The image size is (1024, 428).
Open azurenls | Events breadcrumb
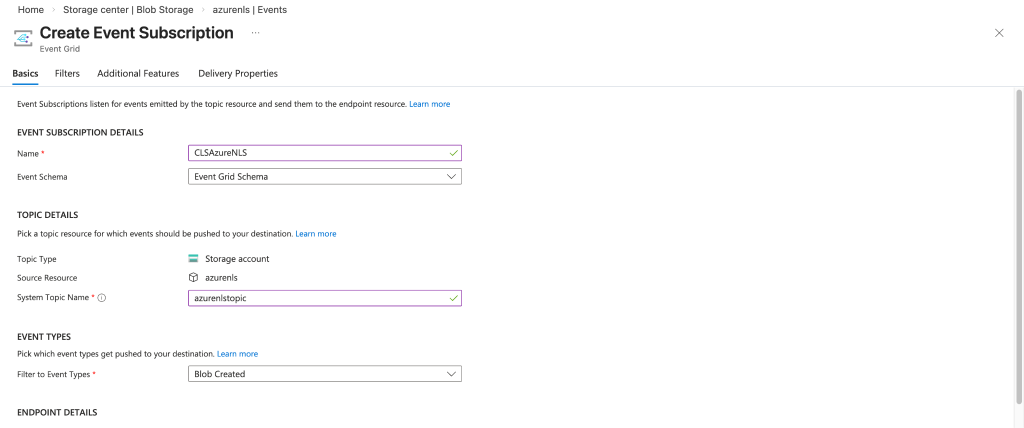pos(250,10)
